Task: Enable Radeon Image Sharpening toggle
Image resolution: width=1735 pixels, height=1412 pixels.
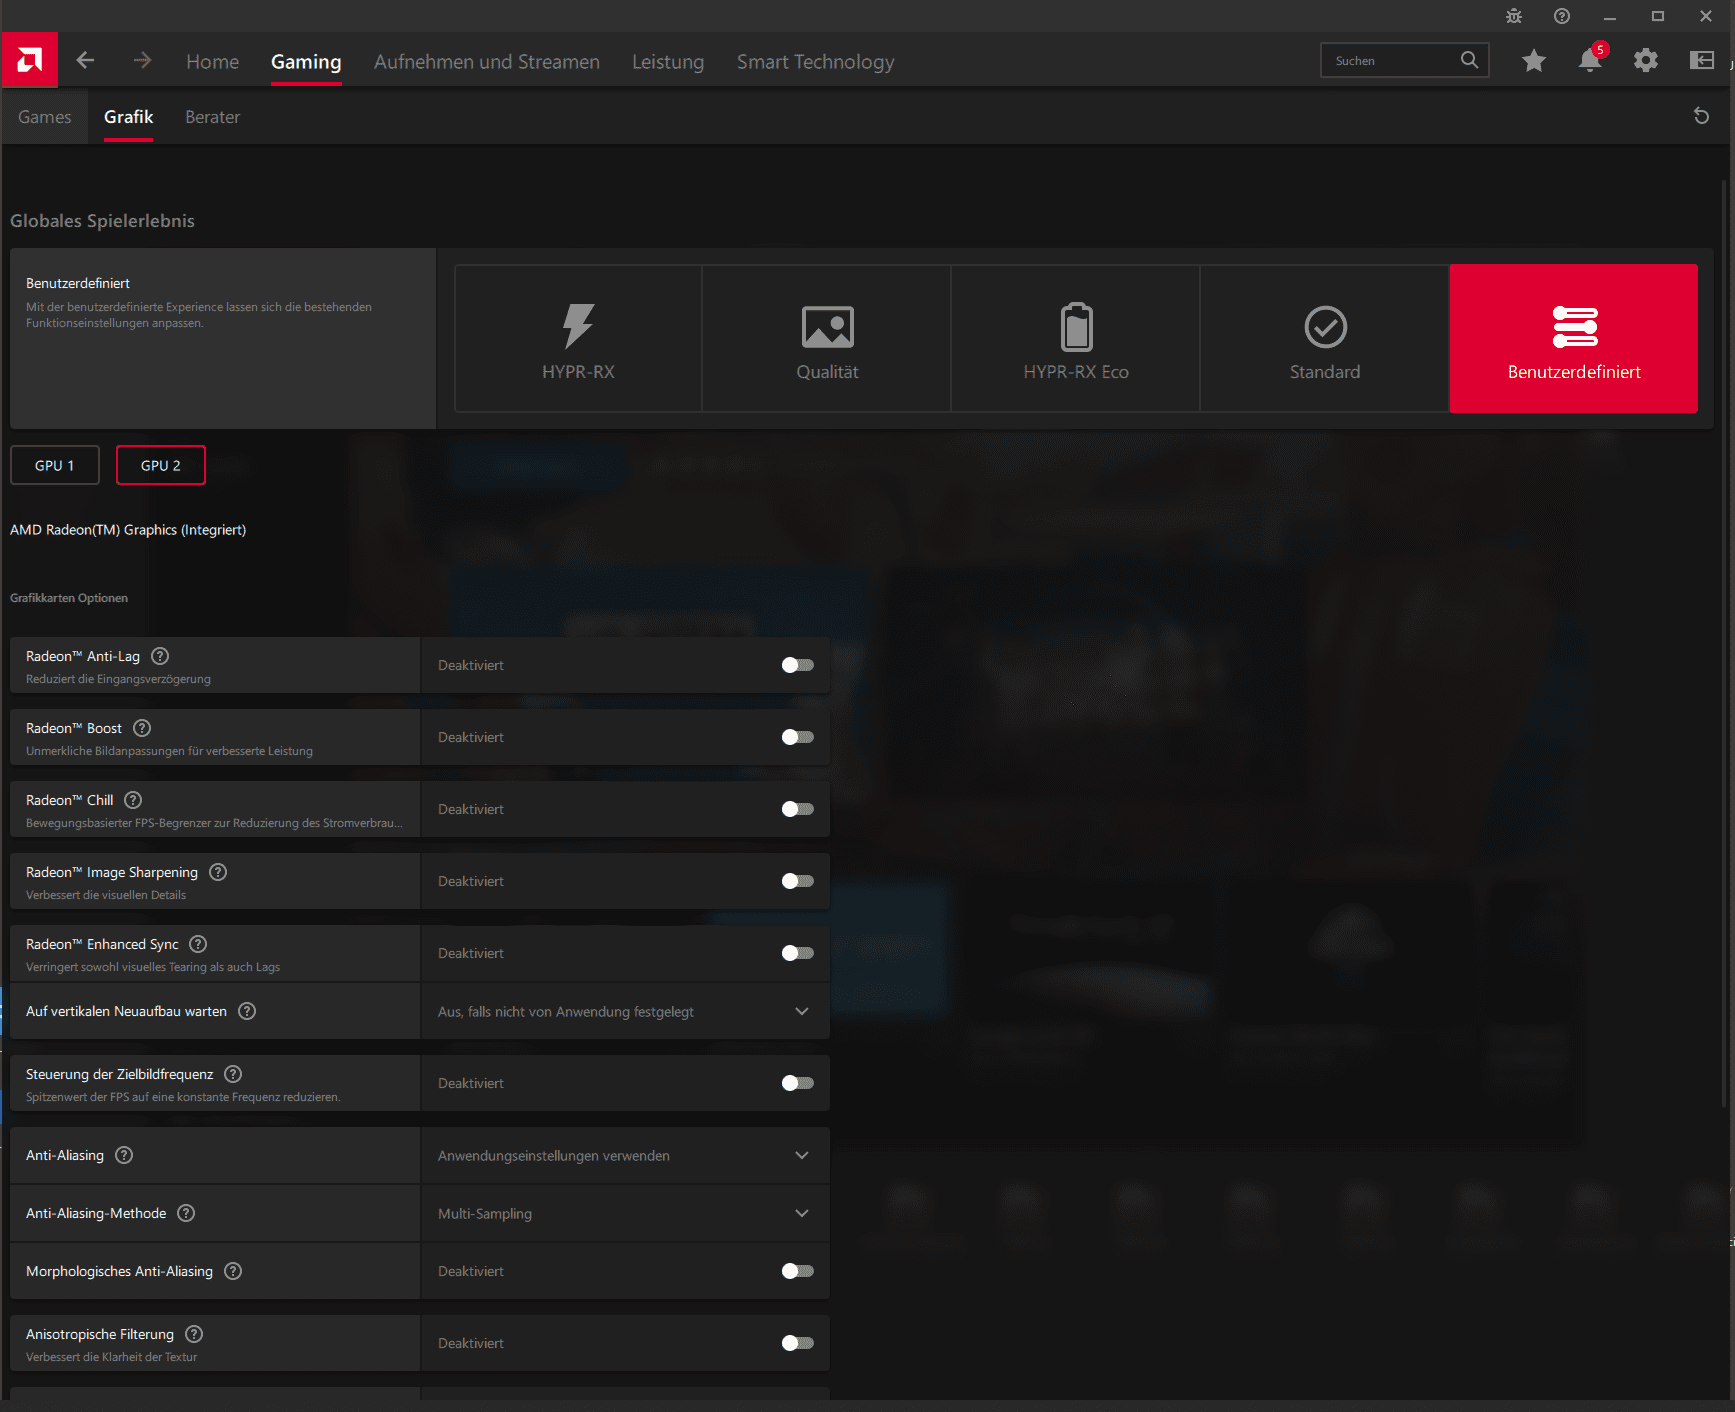Action: (798, 881)
